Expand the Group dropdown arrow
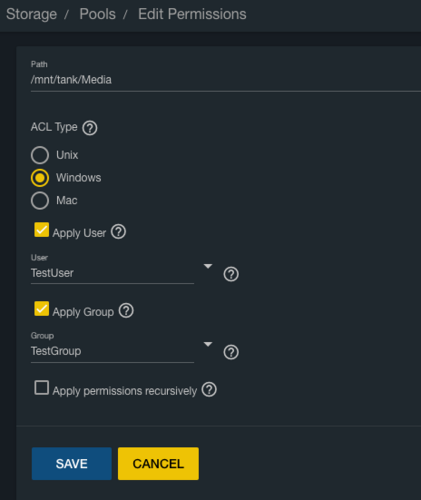Screen dimensions: 421x500 (208, 344)
